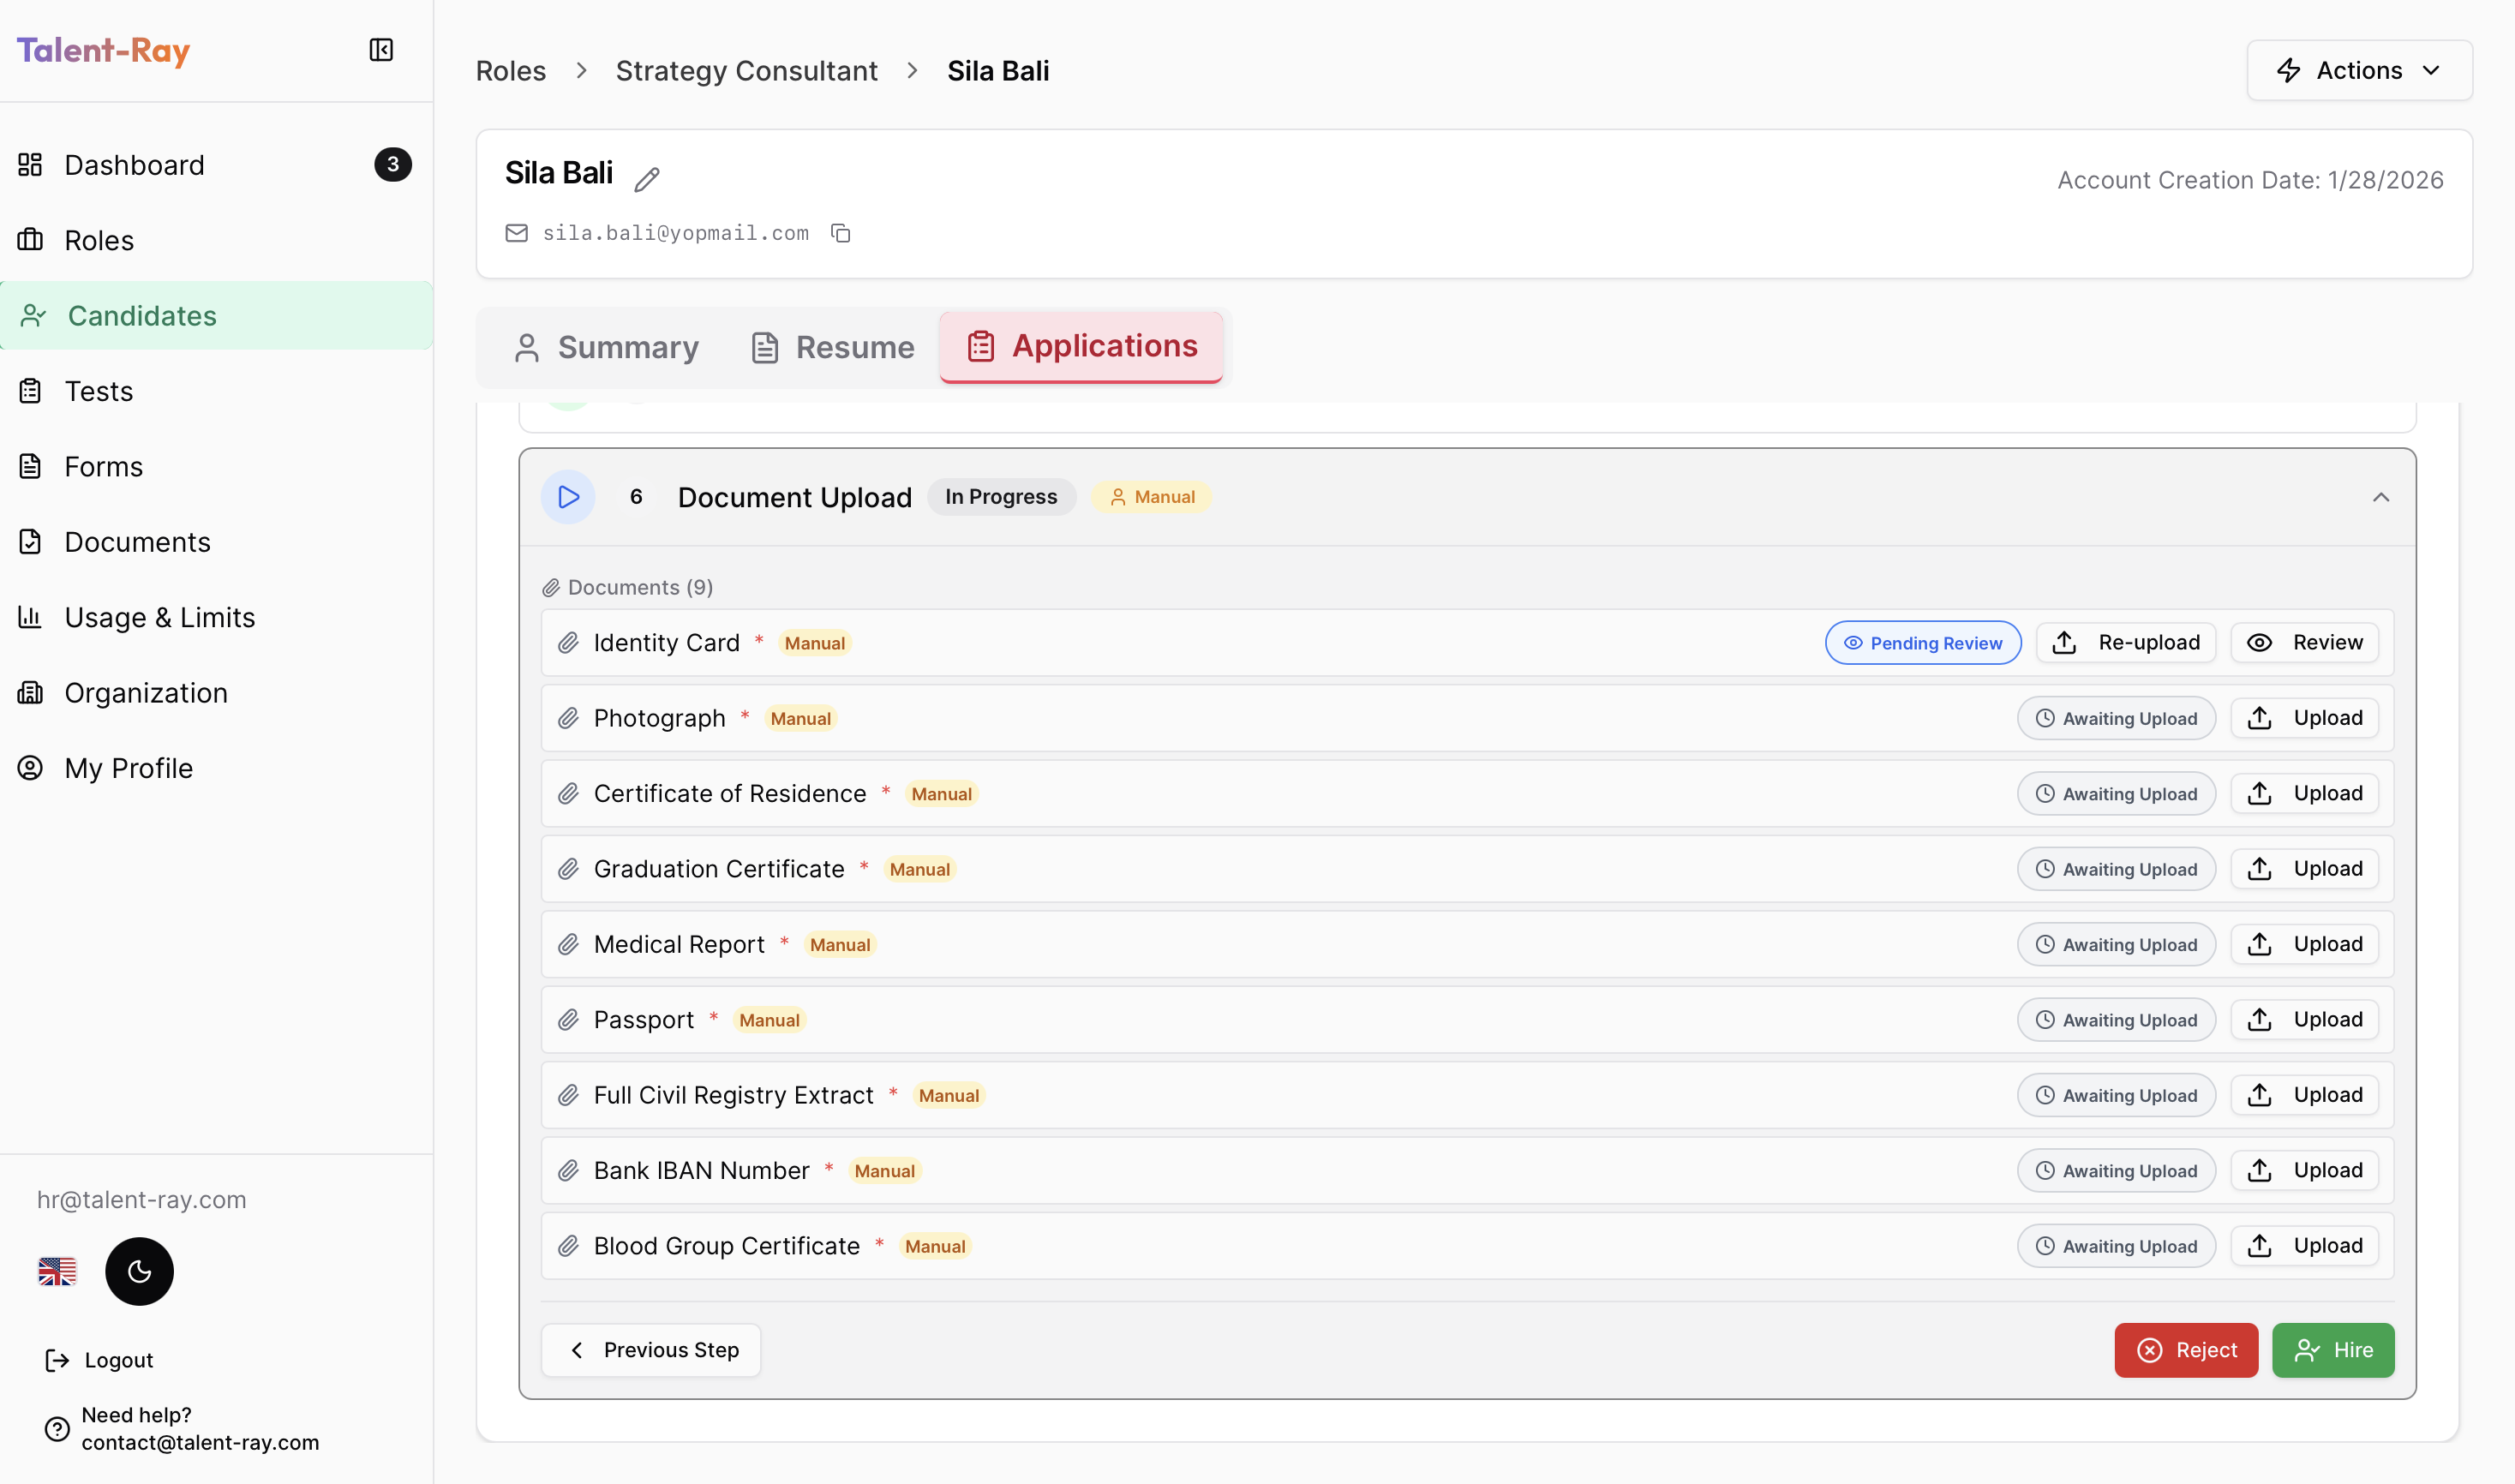Click the Previous Step button
The image size is (2515, 1484).
click(651, 1349)
